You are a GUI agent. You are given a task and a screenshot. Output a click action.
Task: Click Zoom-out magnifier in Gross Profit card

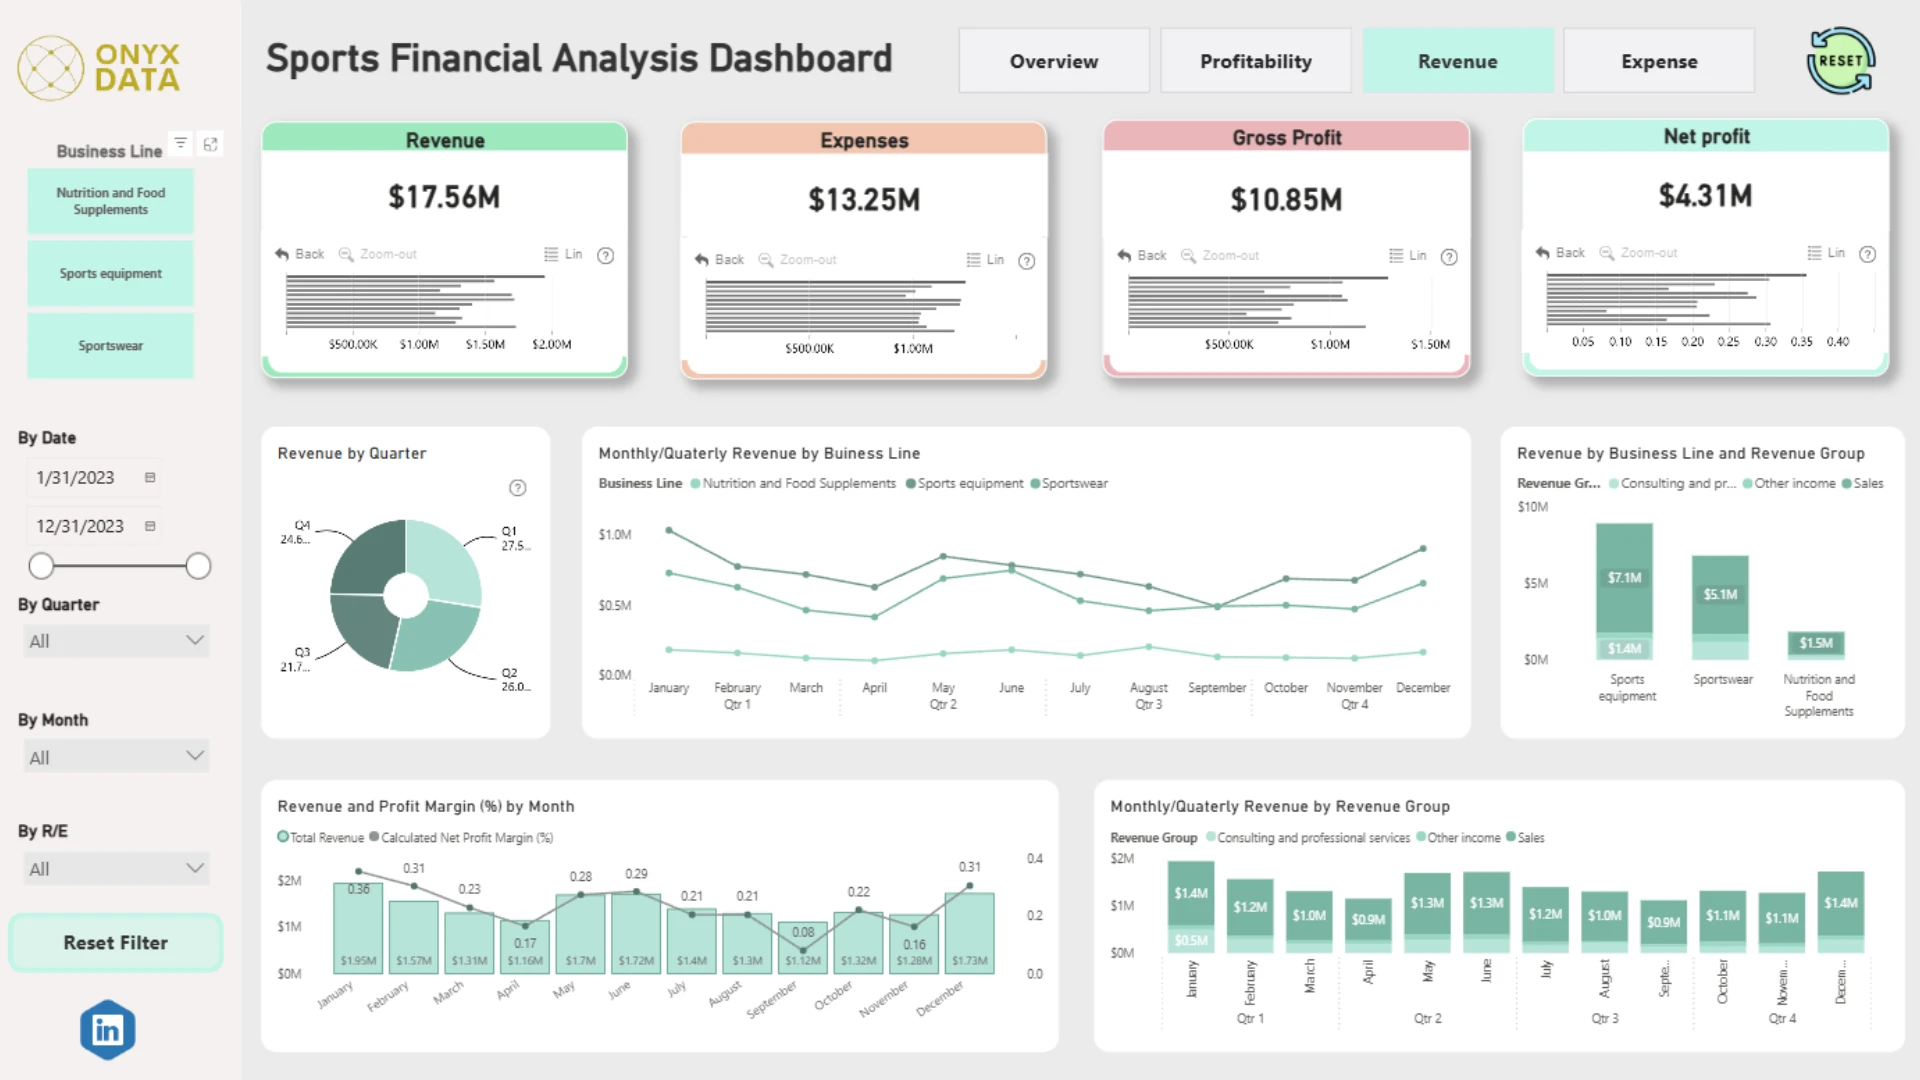coord(1188,256)
